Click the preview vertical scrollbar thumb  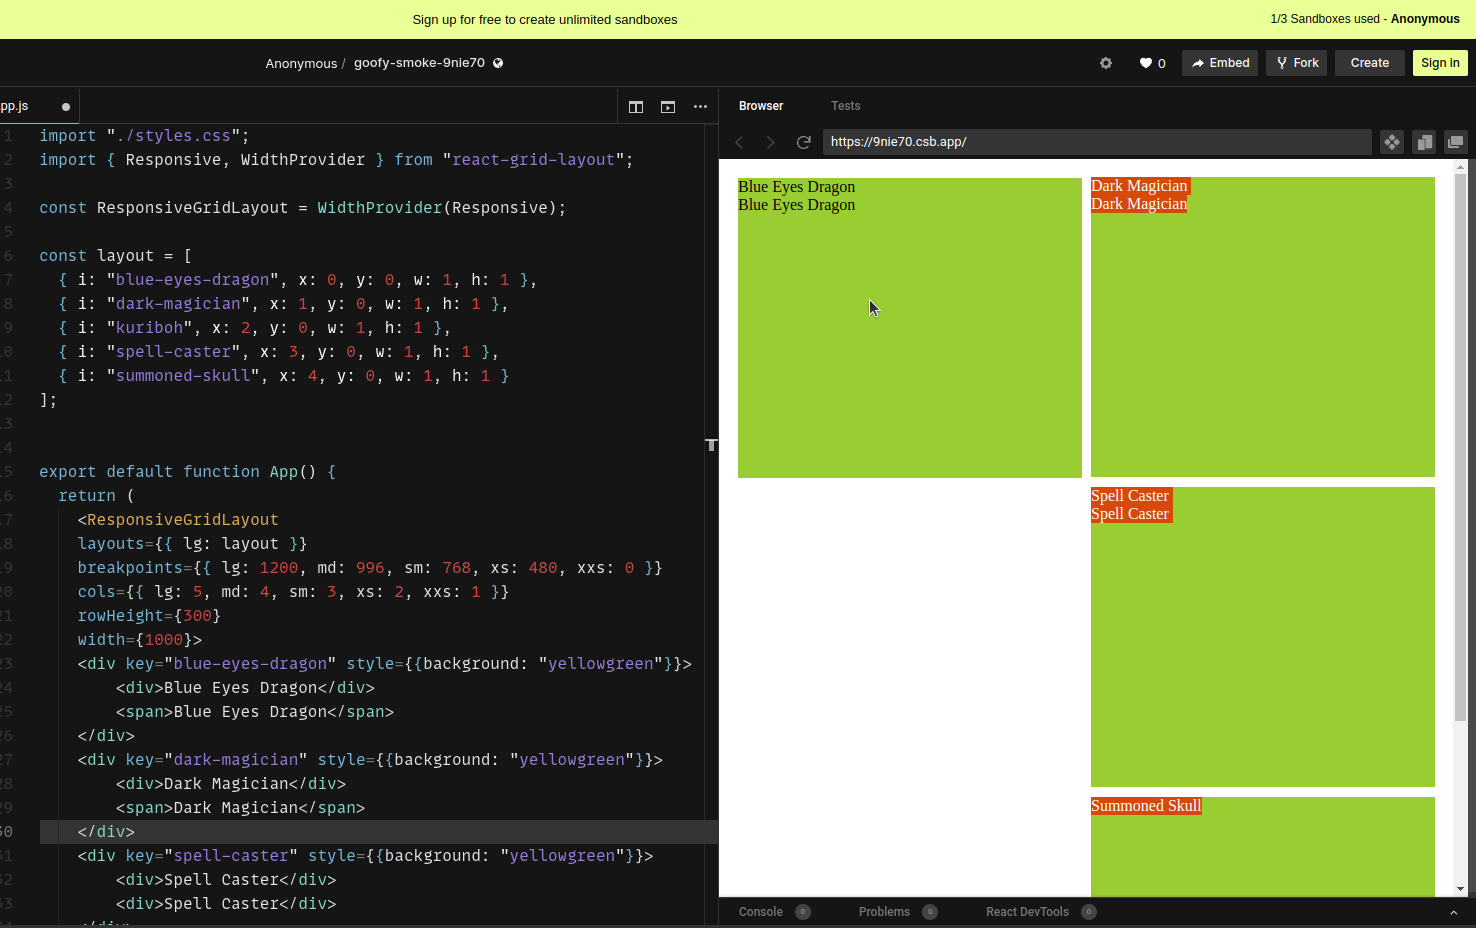(1460, 448)
